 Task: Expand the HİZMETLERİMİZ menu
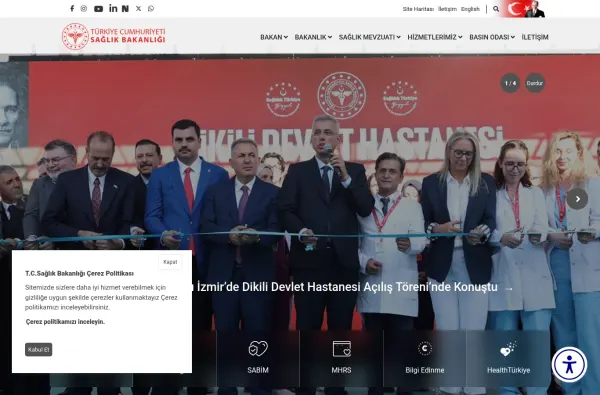coord(435,37)
